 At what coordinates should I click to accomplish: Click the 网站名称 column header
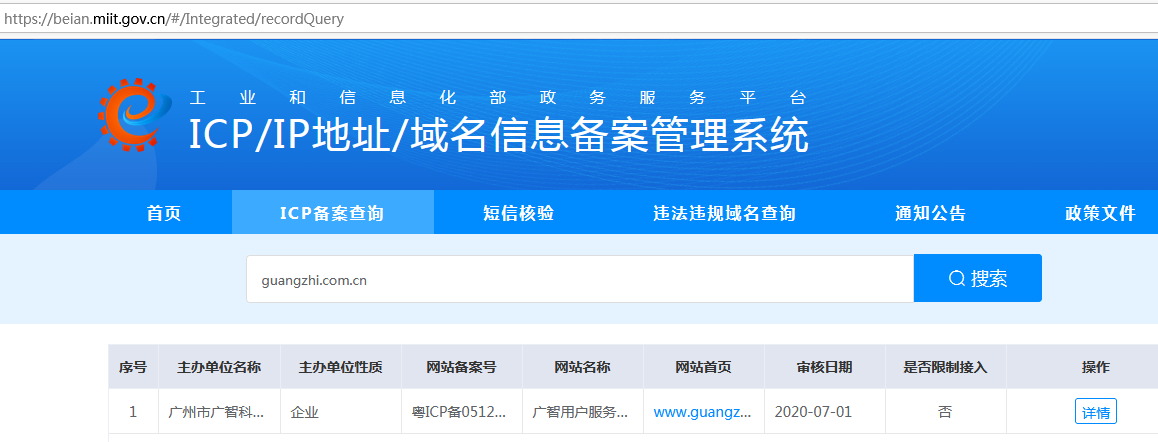pos(583,367)
